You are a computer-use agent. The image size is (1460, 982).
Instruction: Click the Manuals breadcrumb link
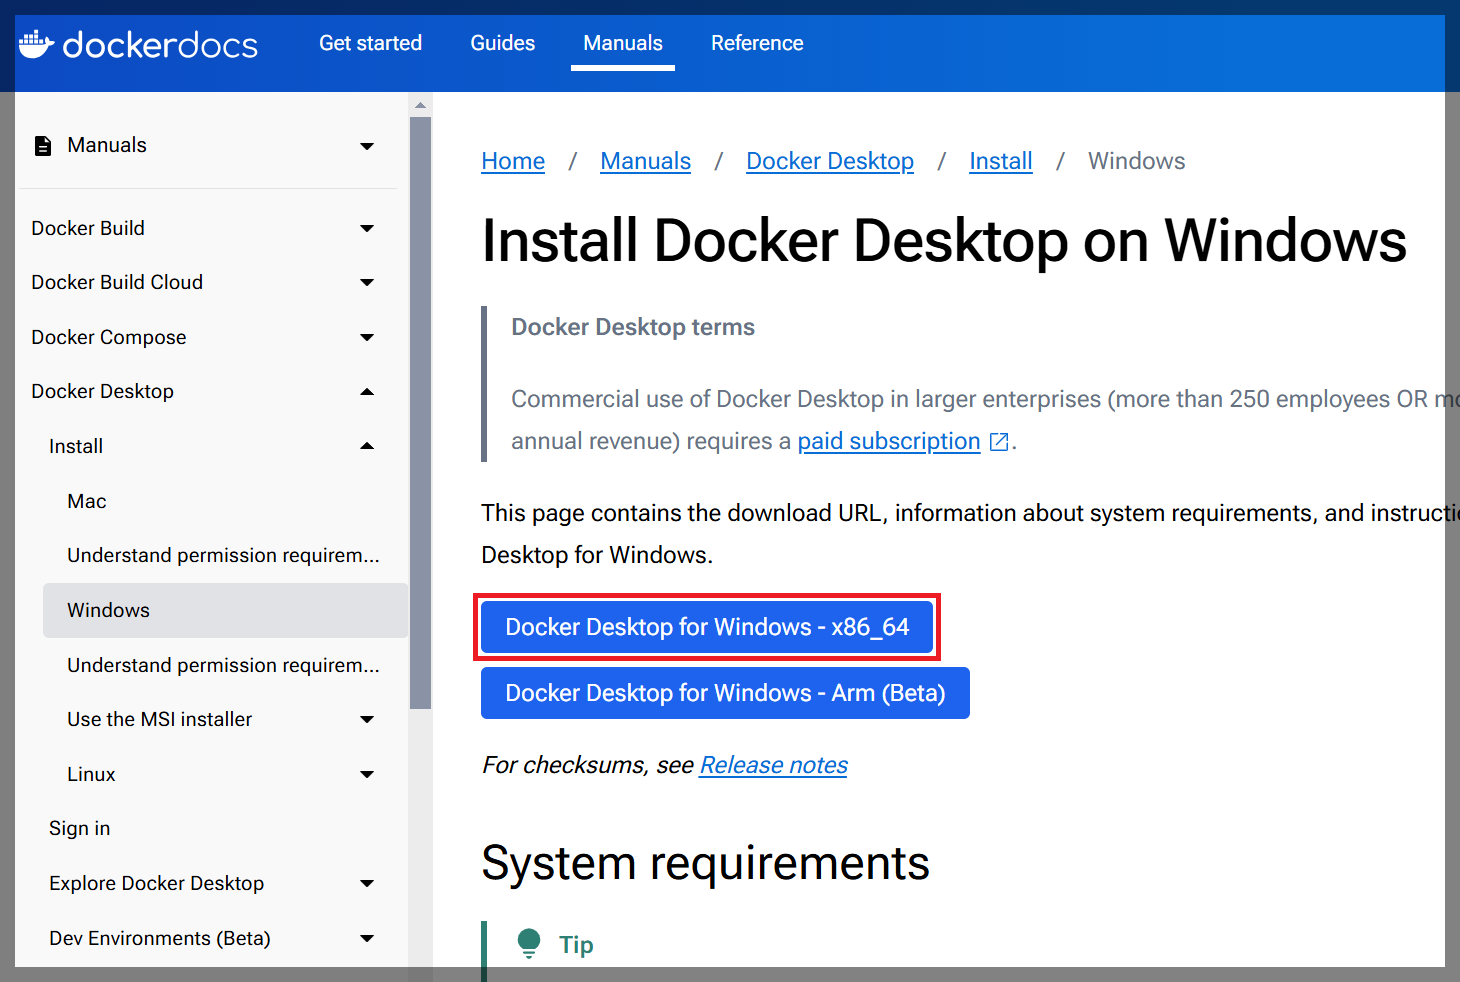pos(646,161)
